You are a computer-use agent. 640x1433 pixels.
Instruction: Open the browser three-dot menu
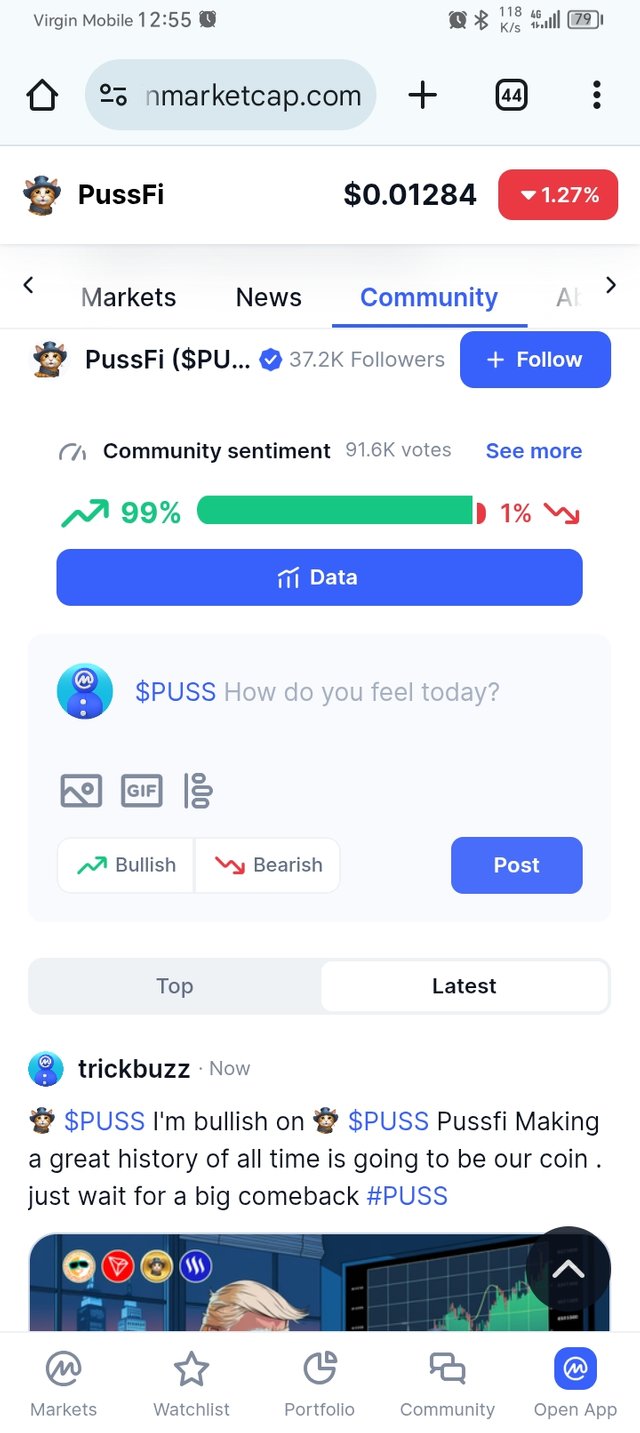point(596,95)
